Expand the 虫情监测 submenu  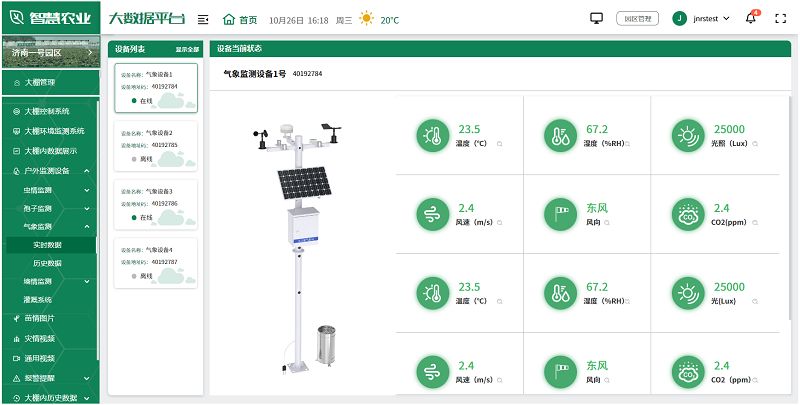89,189
